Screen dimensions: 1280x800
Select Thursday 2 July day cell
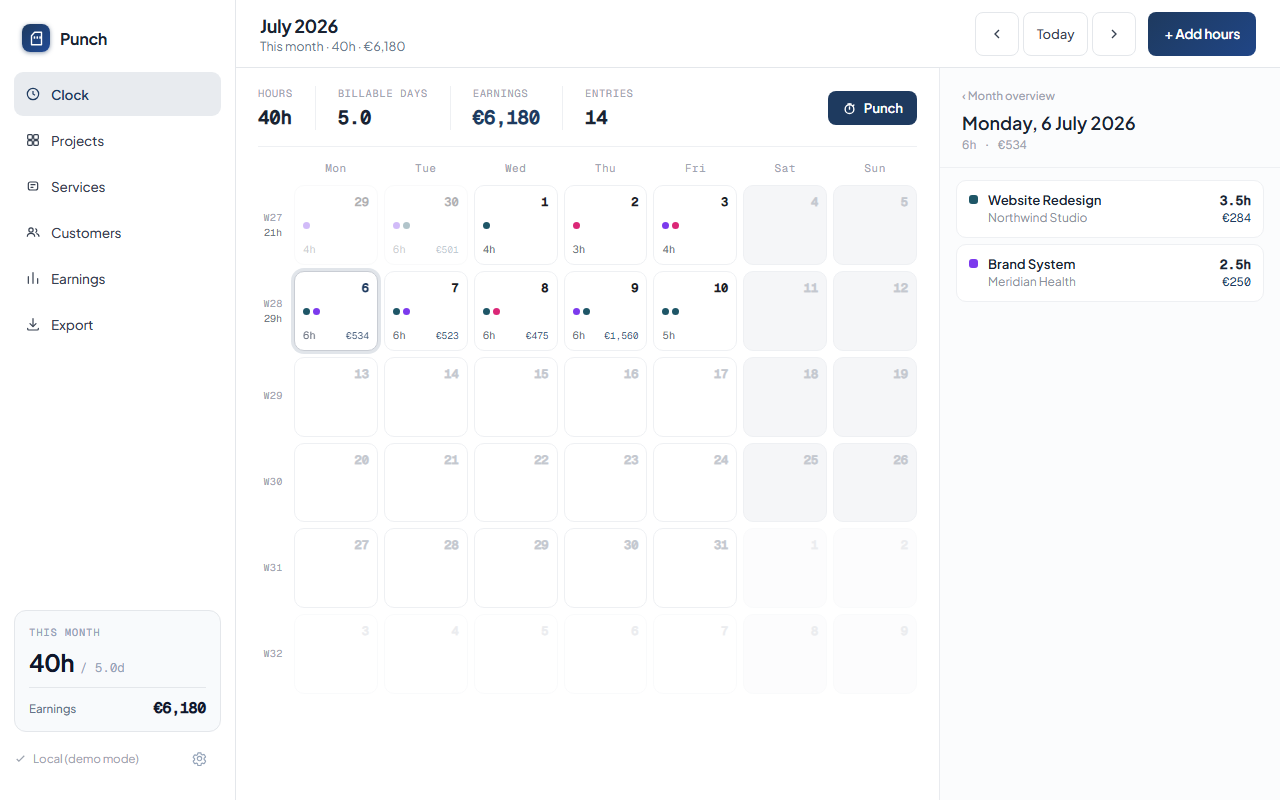click(x=606, y=225)
